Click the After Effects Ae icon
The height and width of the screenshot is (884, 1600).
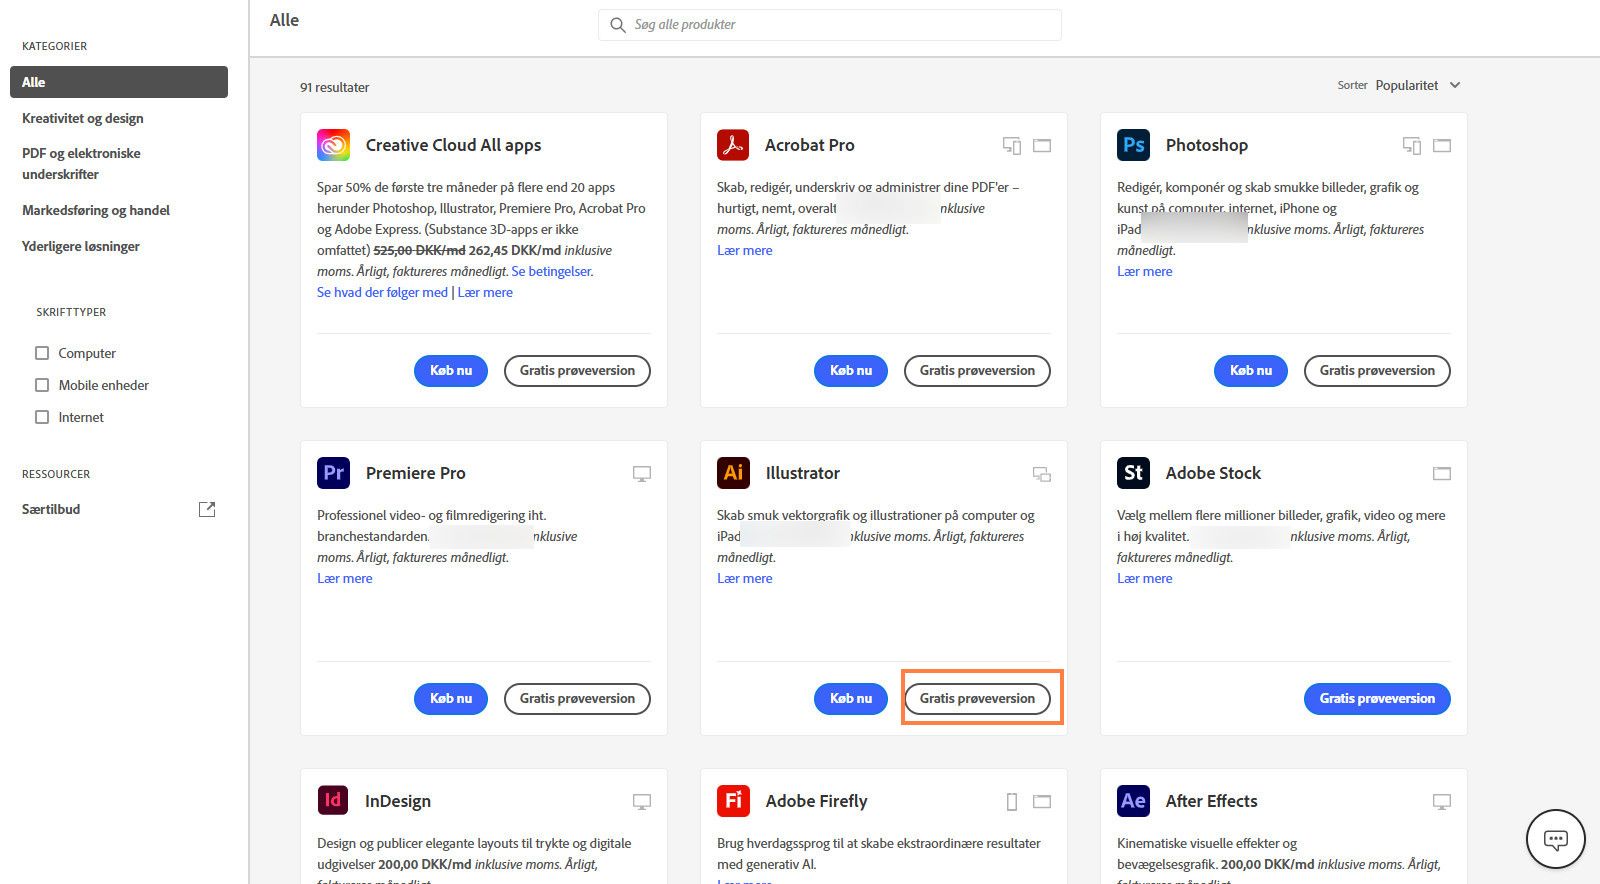1133,801
